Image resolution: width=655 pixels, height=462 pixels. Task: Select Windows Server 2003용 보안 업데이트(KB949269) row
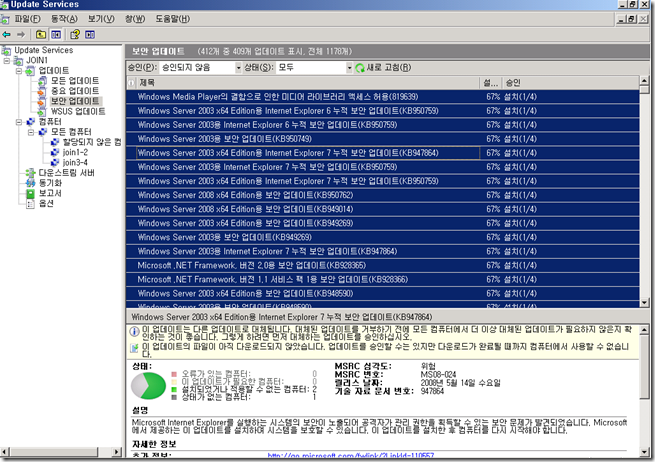tap(383, 237)
